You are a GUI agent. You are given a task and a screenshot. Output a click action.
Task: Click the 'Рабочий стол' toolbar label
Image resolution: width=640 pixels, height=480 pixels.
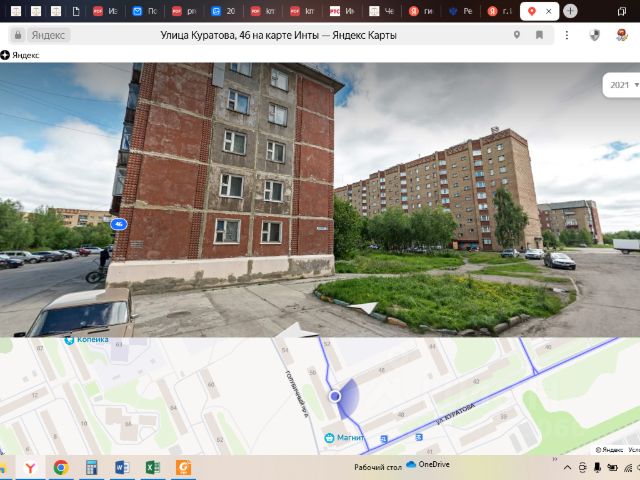coord(378,467)
